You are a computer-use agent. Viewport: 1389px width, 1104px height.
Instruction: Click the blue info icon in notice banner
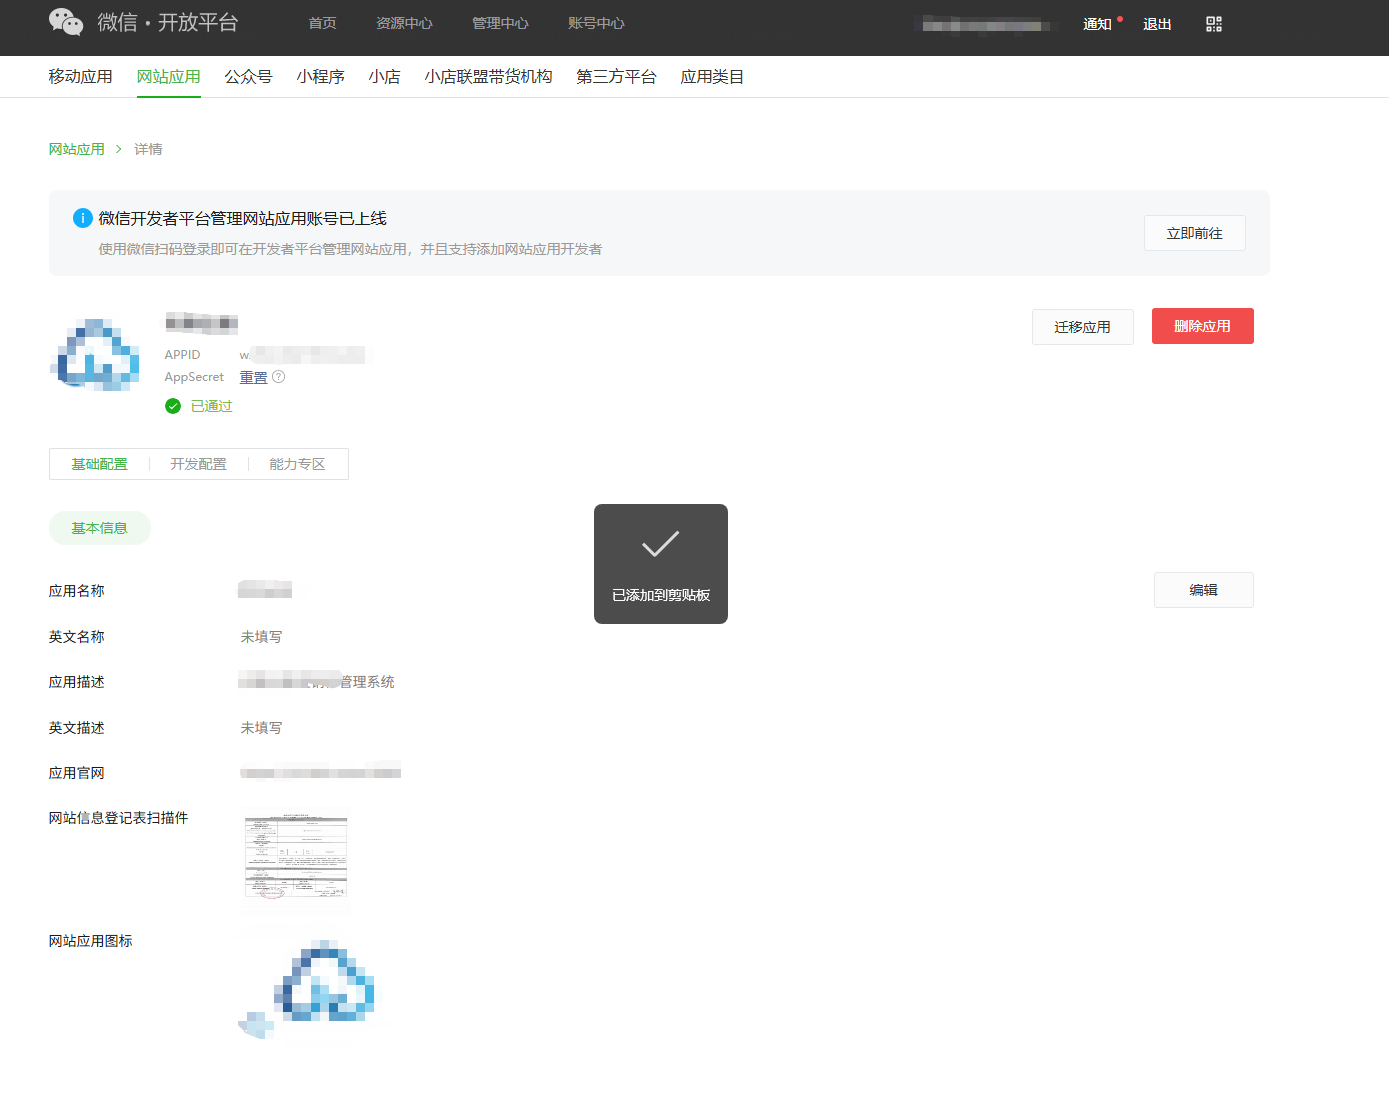tap(83, 218)
